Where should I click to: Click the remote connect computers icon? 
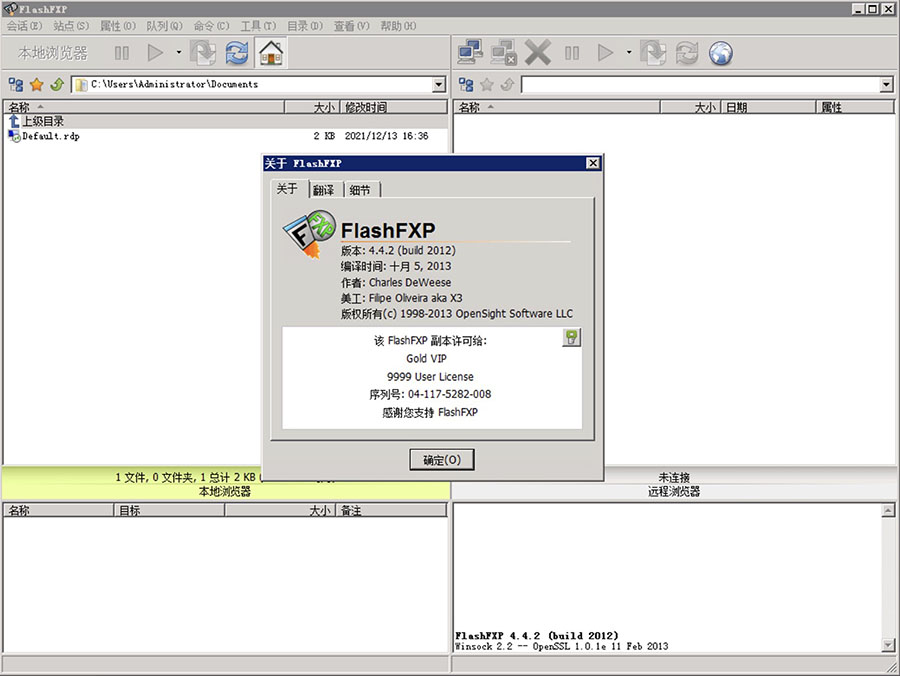pos(470,52)
